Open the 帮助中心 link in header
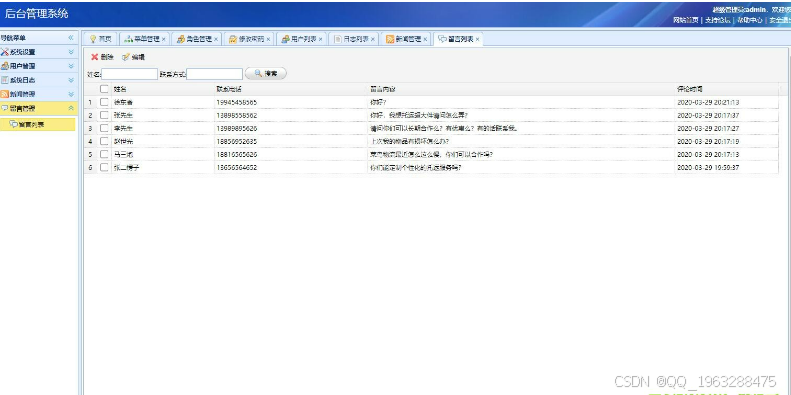Viewport: 791px width, 395px height. tap(749, 20)
